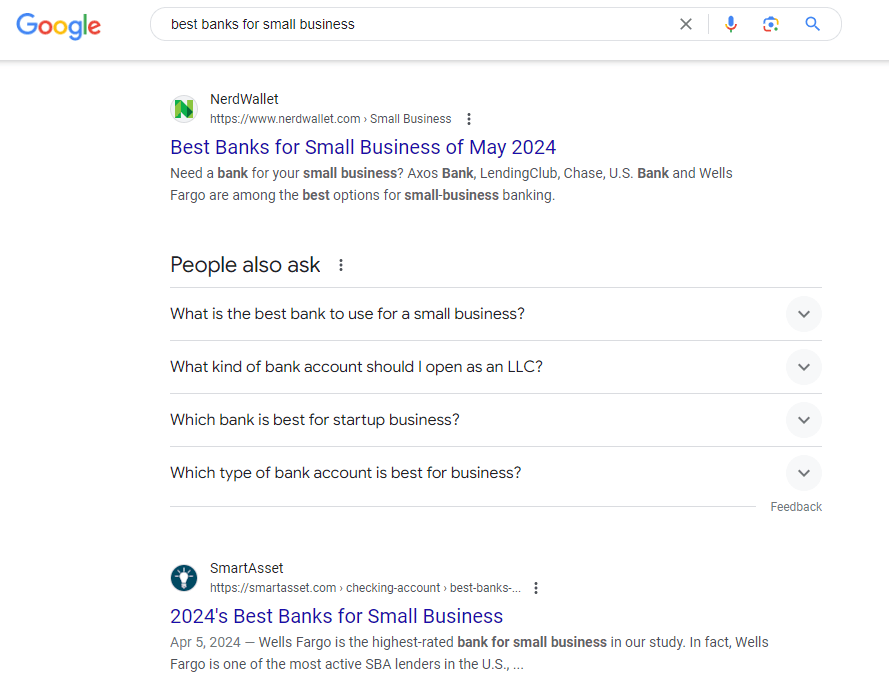Screen dimensions: 889x693
Task: Expand the LLC bank account question chevron
Action: (x=803, y=367)
